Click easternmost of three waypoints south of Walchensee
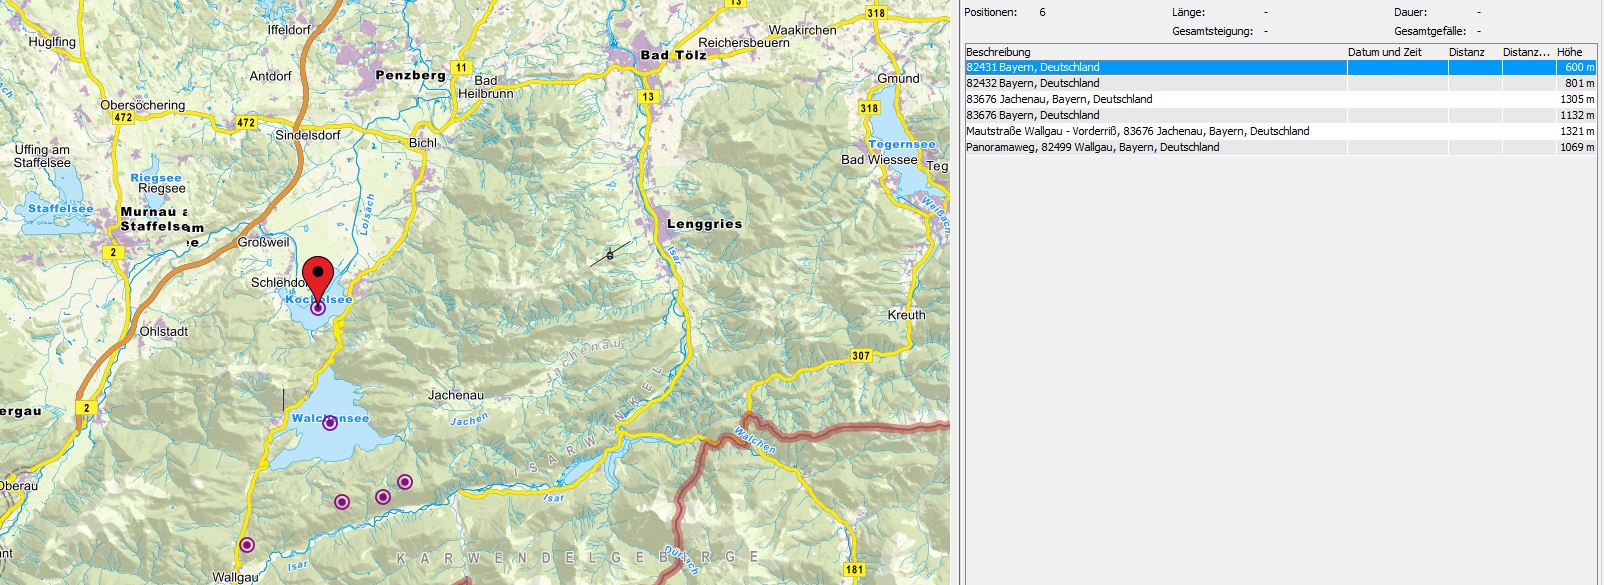 click(x=405, y=482)
